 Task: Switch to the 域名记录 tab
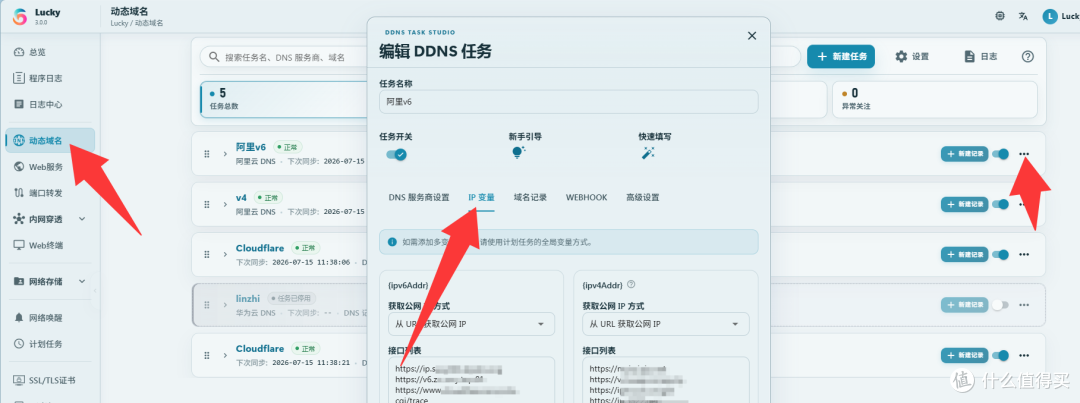[530, 198]
